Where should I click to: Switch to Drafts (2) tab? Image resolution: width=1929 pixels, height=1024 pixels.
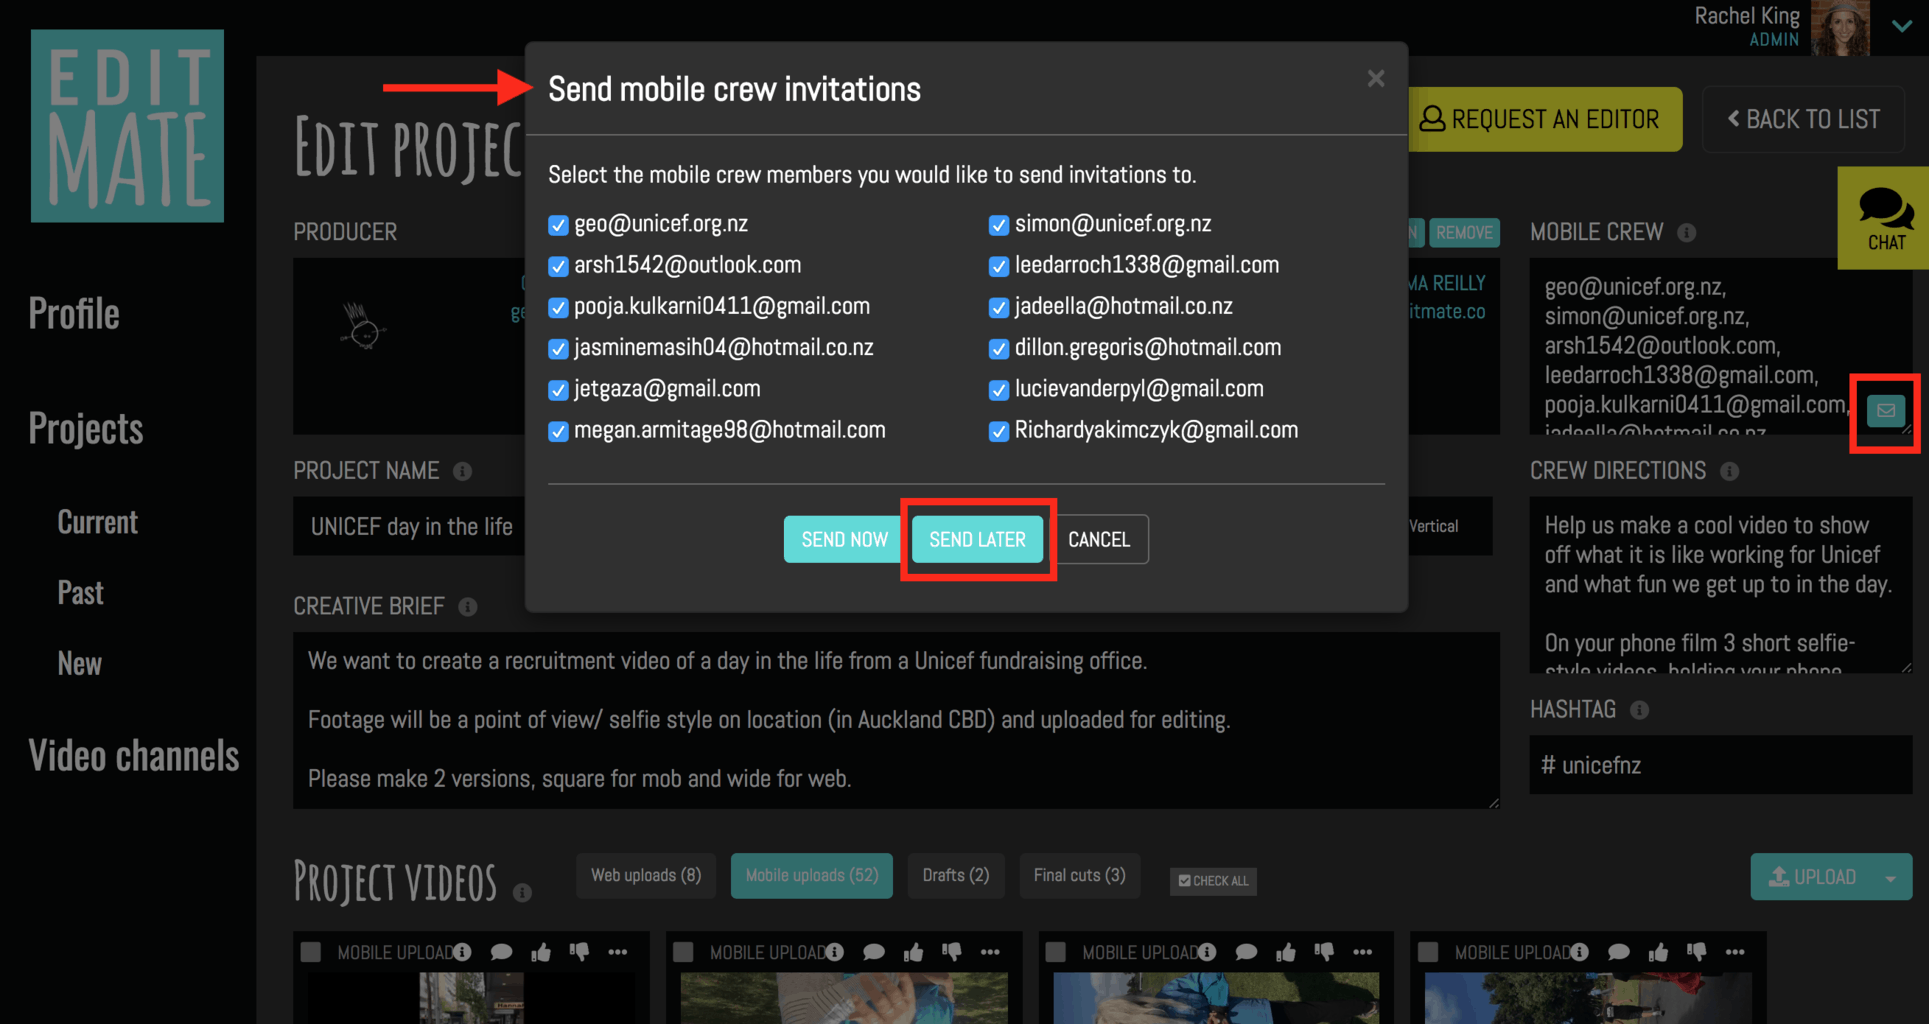coord(956,876)
